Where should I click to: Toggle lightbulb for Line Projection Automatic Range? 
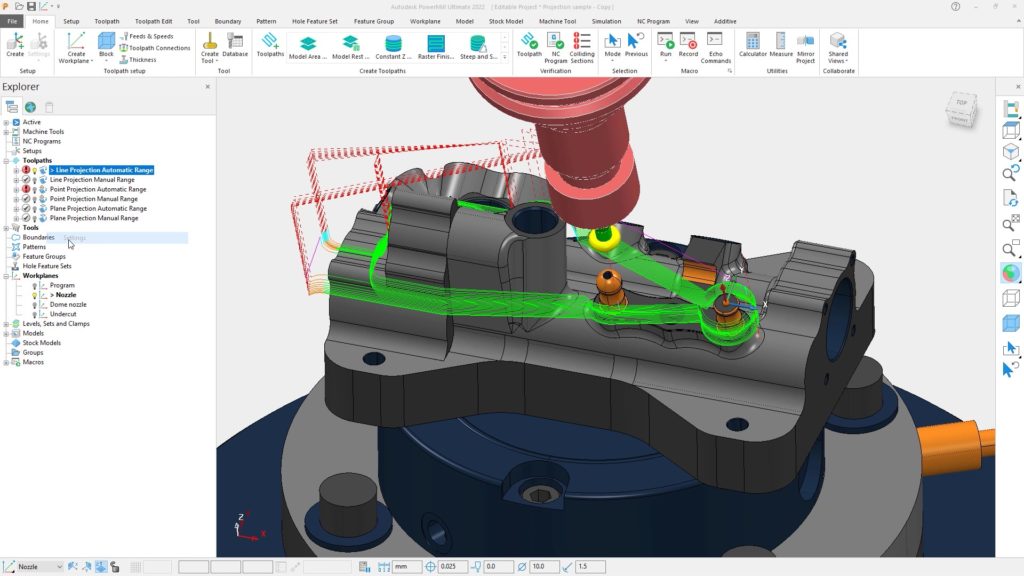click(x=35, y=170)
